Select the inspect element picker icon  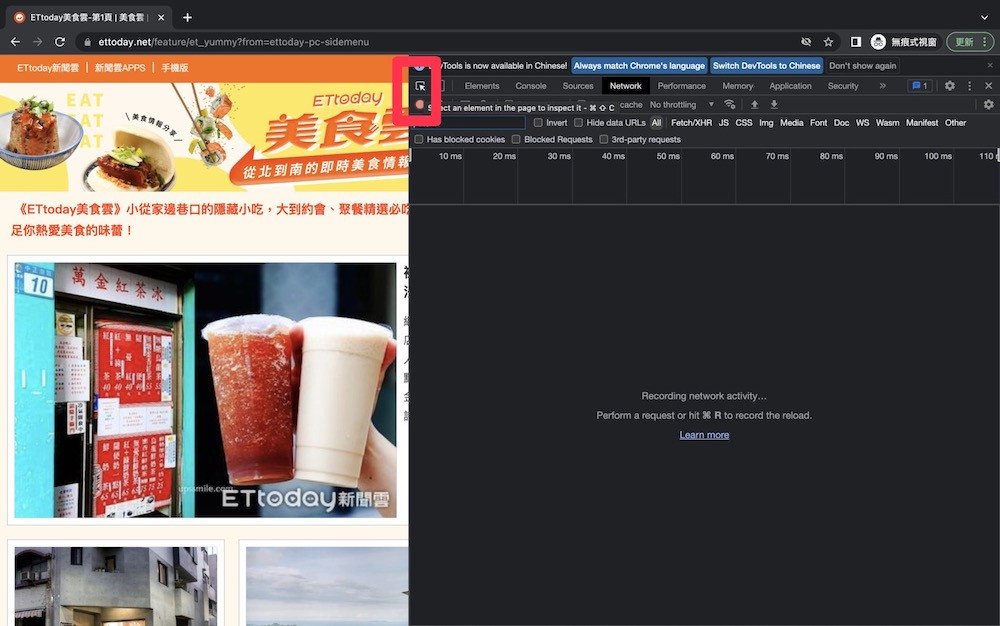pyautogui.click(x=420, y=85)
